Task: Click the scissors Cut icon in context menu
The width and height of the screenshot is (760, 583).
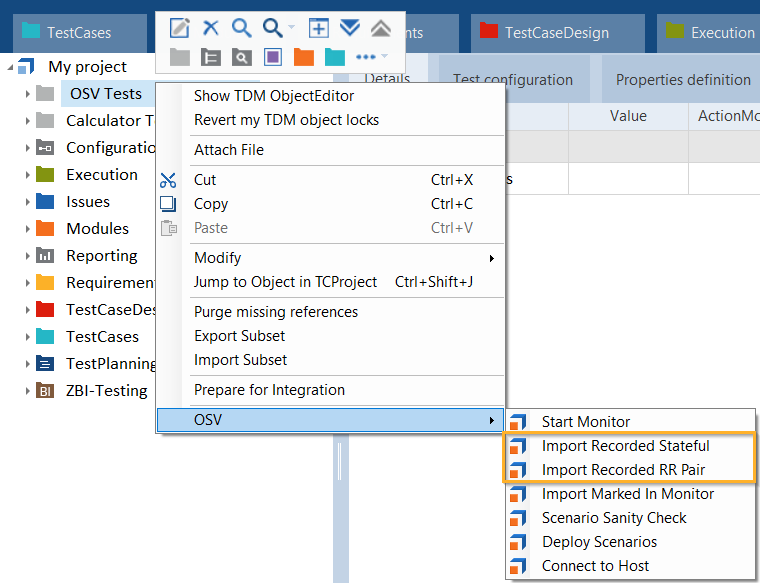Action: pyautogui.click(x=168, y=180)
